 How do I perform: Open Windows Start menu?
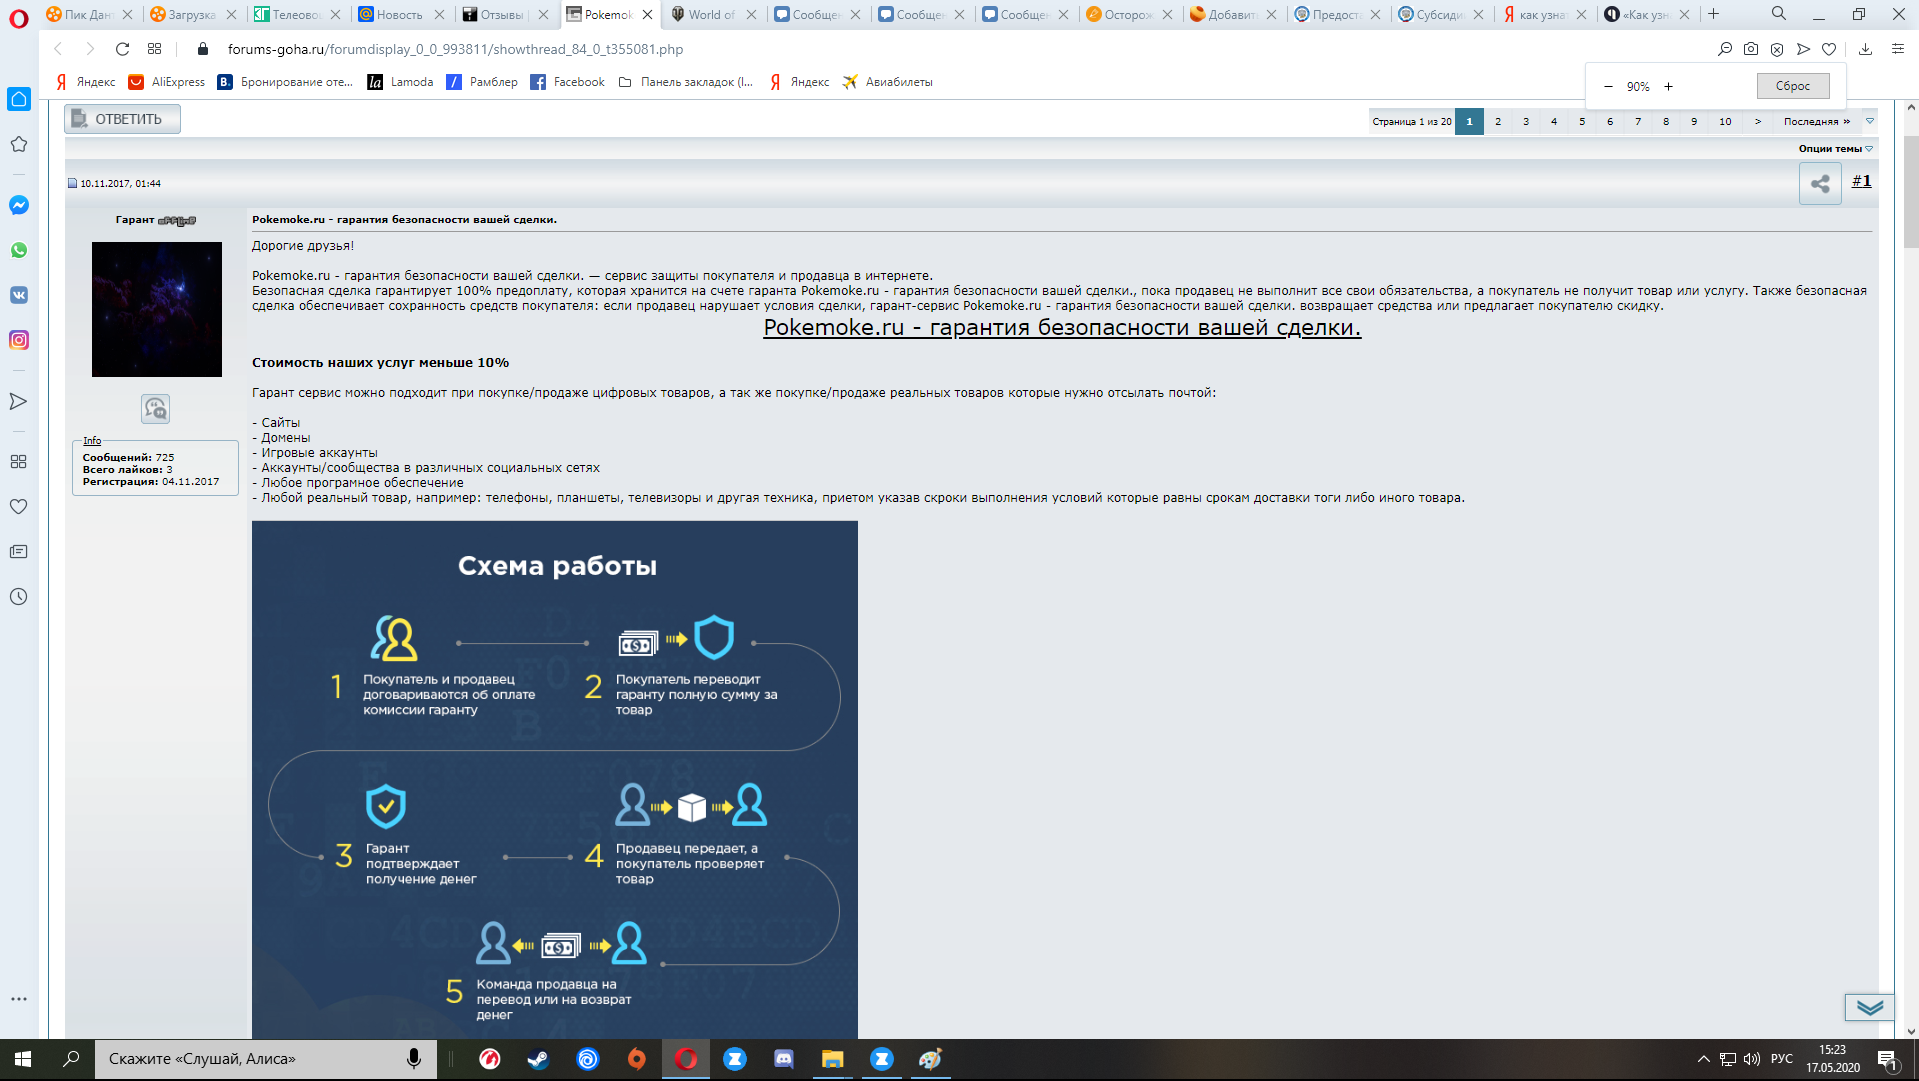[x=23, y=1059]
